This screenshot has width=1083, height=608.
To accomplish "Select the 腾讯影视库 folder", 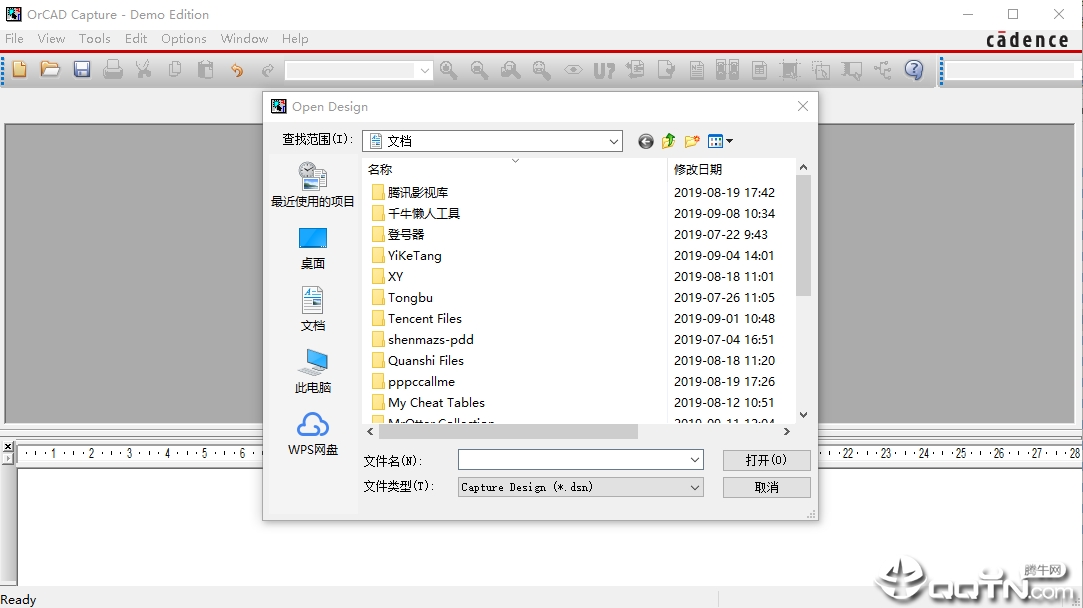I will (x=410, y=192).
